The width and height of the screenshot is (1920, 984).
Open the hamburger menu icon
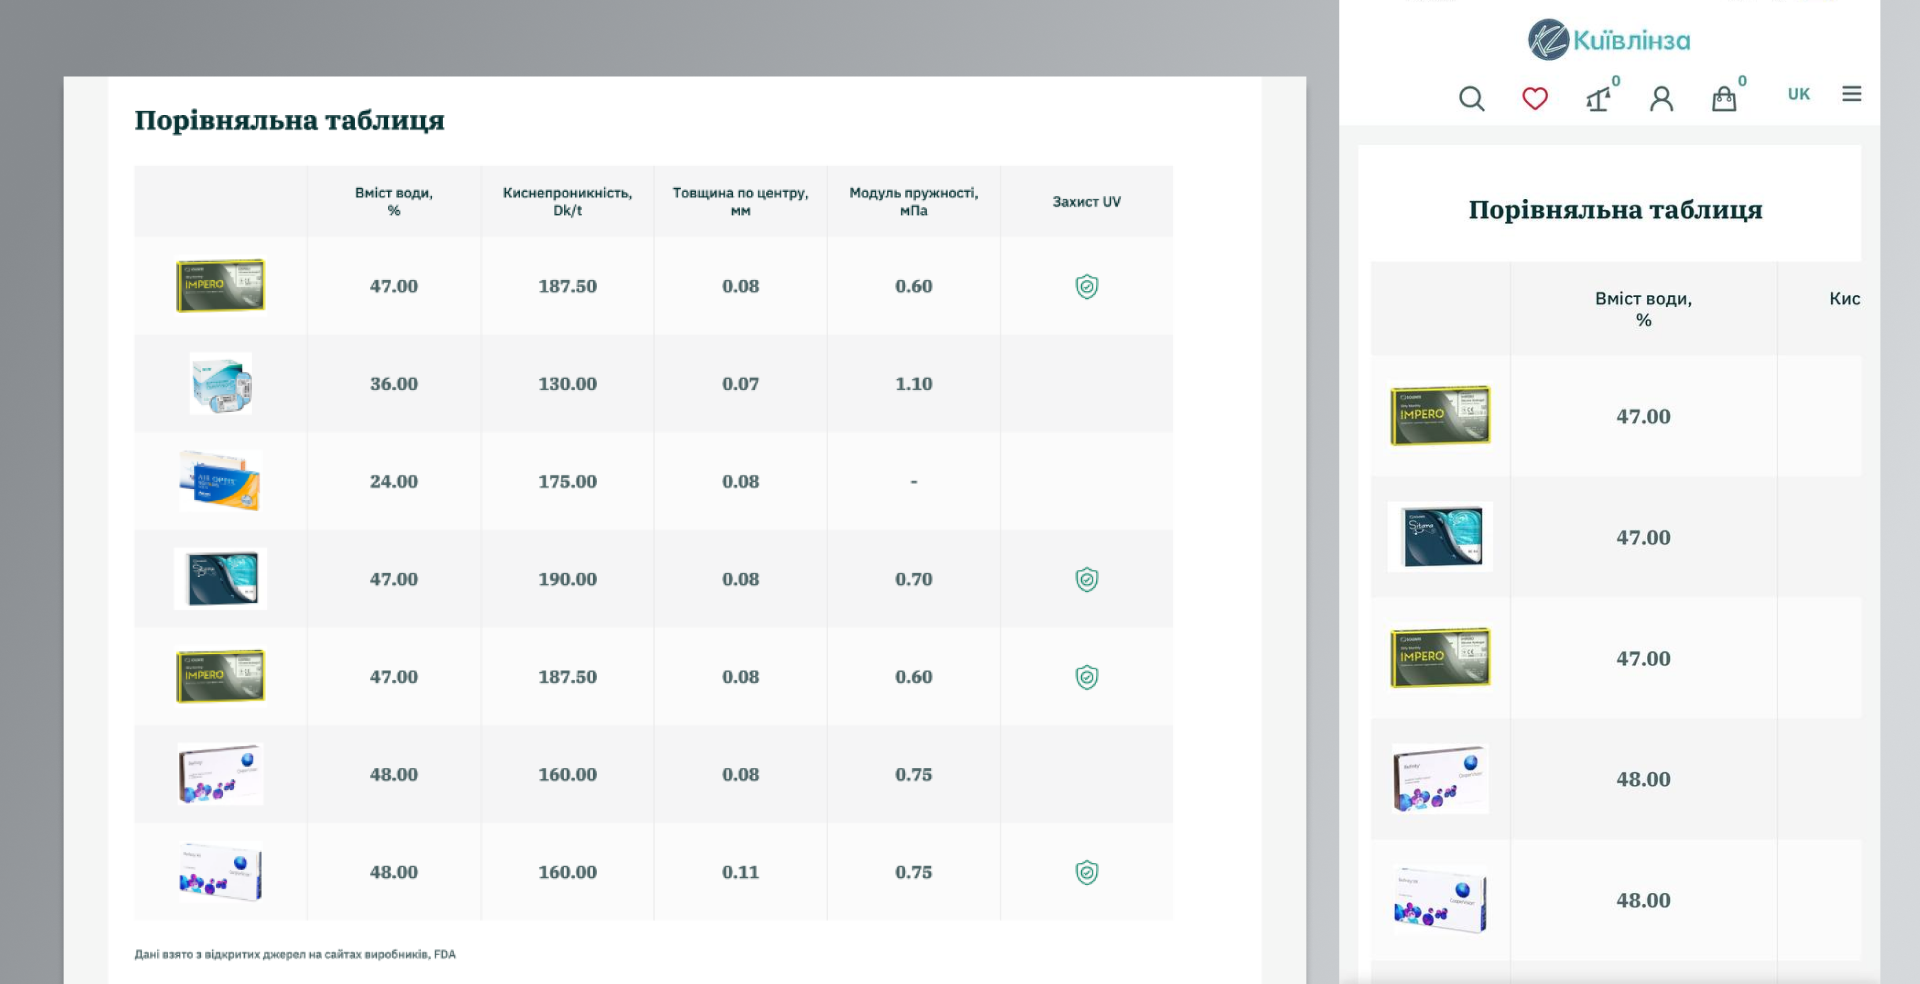[x=1852, y=94]
